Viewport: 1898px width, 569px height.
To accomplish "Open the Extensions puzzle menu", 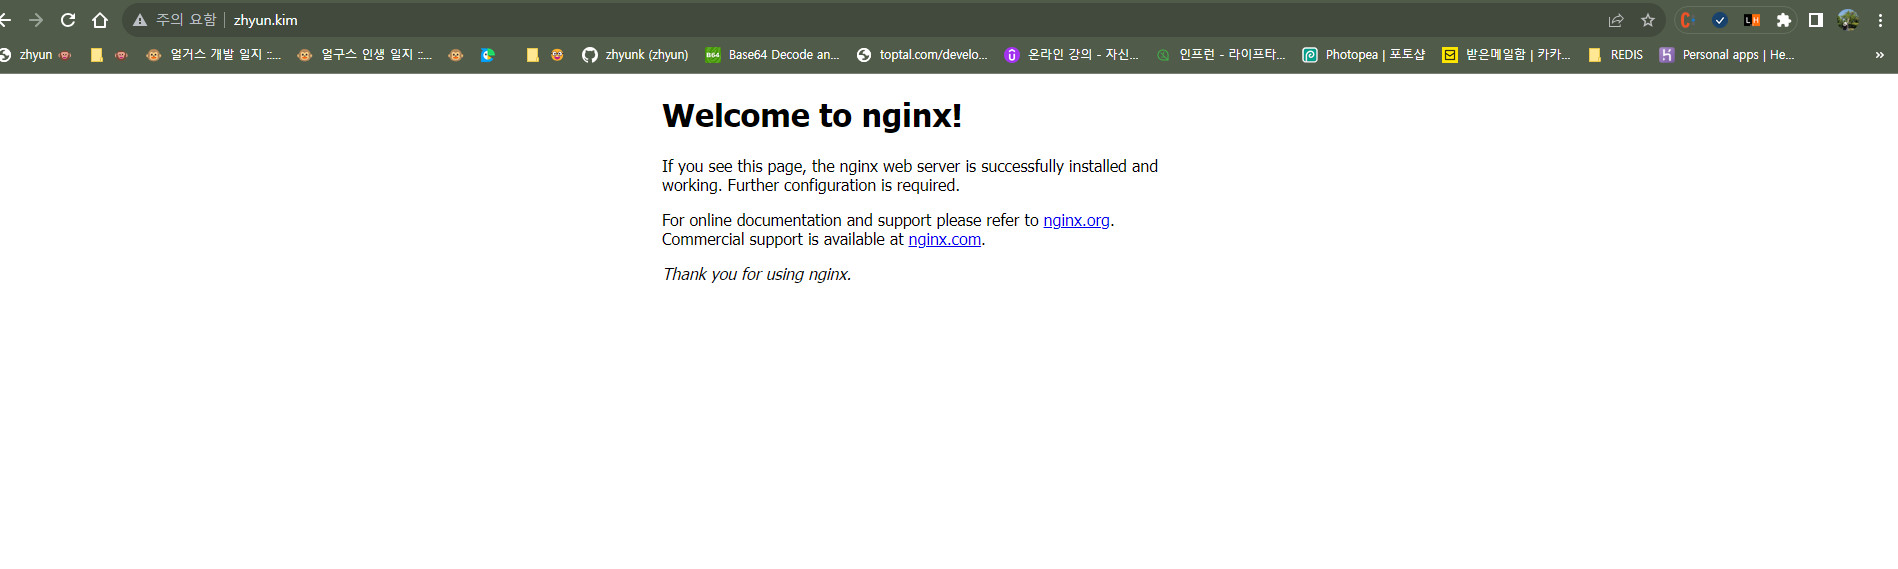I will point(1783,20).
